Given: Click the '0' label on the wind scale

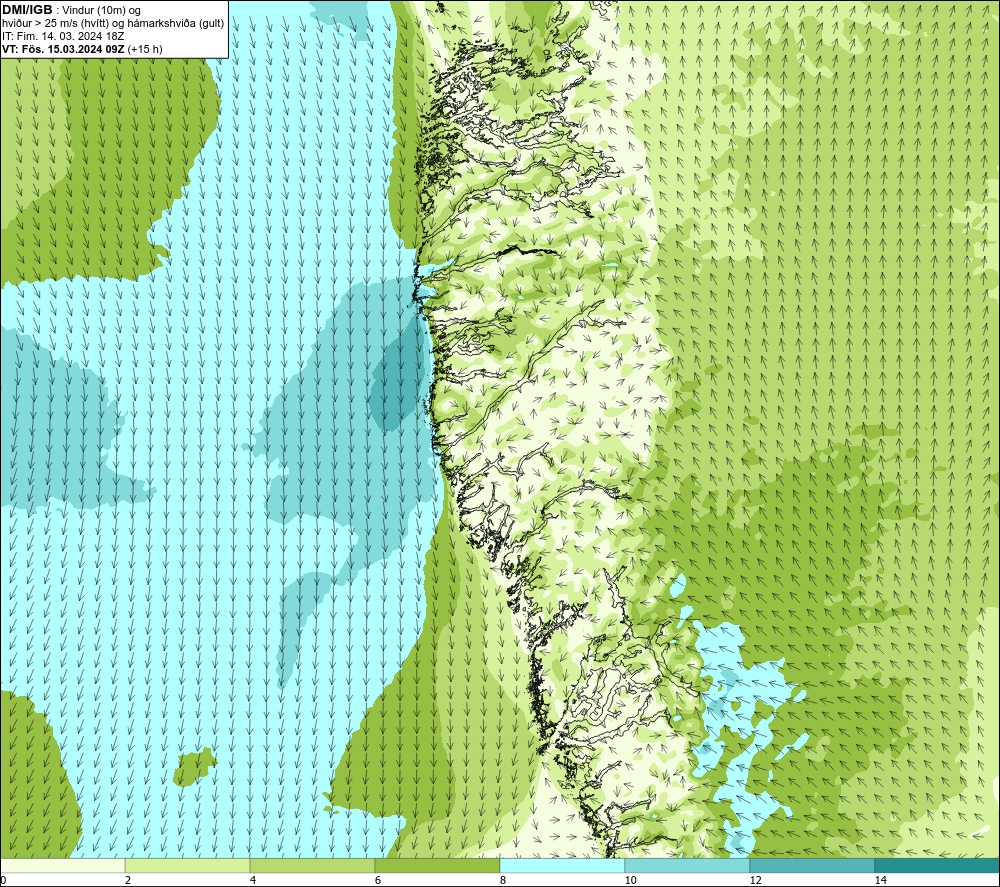Looking at the screenshot, I should click(3, 880).
